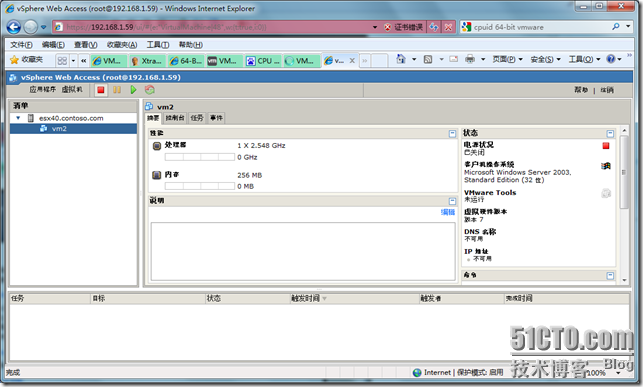Viewport: 643px width, 387px height.
Task: Reset the virtual machine with the restart icon
Action: click(150, 90)
